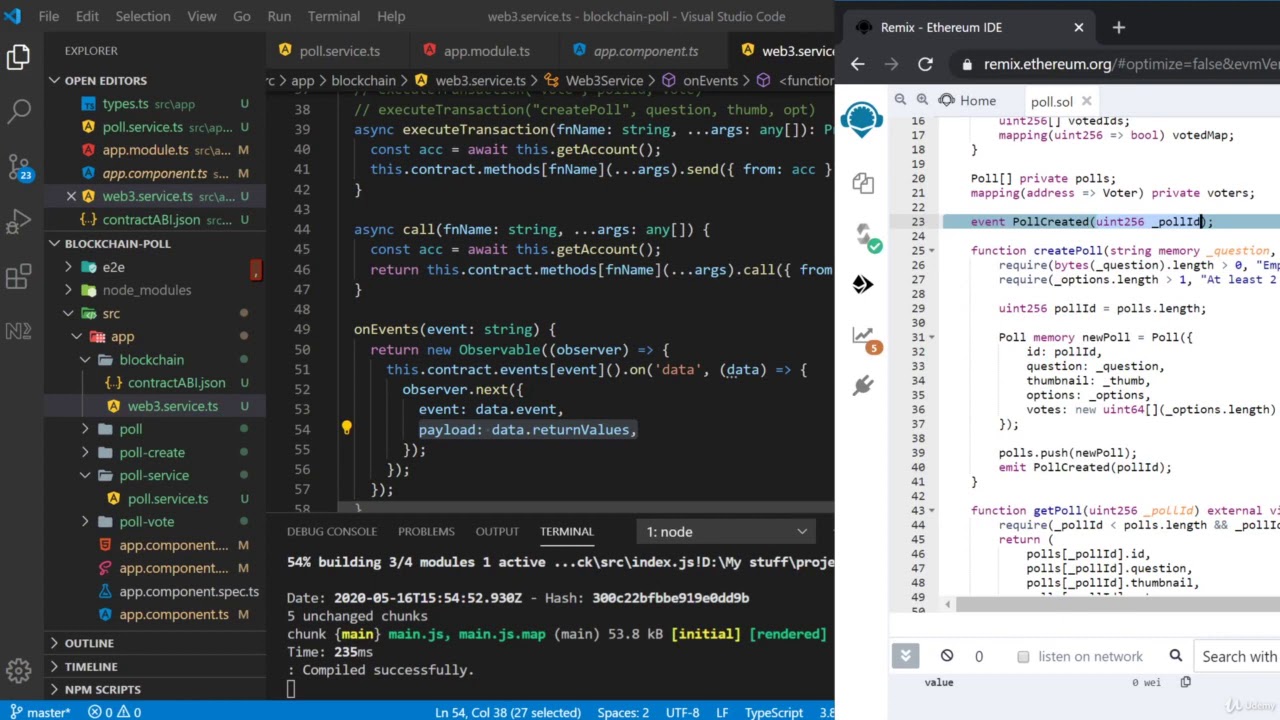Reload the Remix browser page
The width and height of the screenshot is (1280, 720).
[925, 64]
